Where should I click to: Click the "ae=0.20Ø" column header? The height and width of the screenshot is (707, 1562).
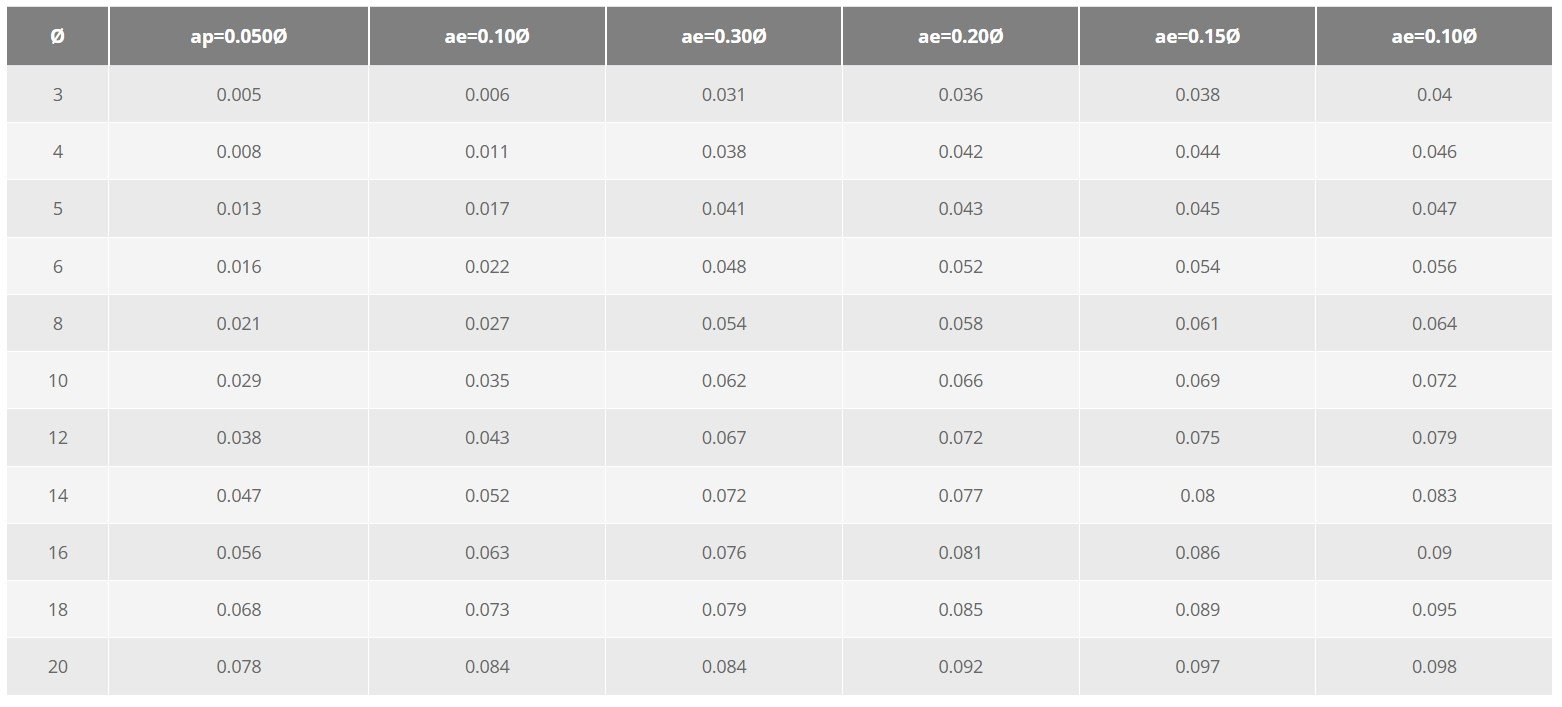point(960,37)
